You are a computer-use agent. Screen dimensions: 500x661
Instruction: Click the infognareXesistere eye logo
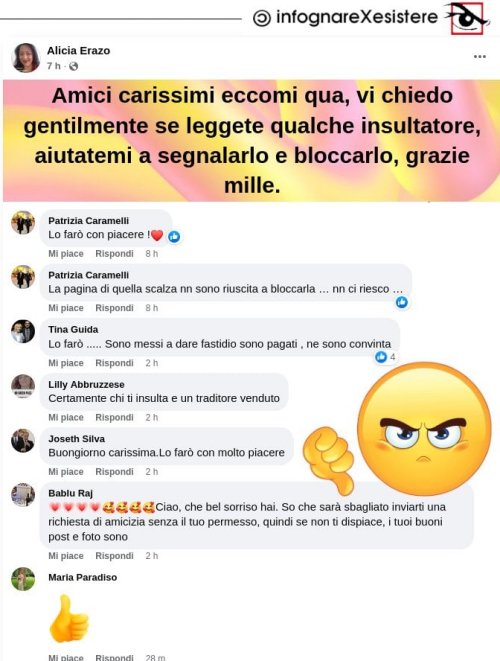[467, 18]
